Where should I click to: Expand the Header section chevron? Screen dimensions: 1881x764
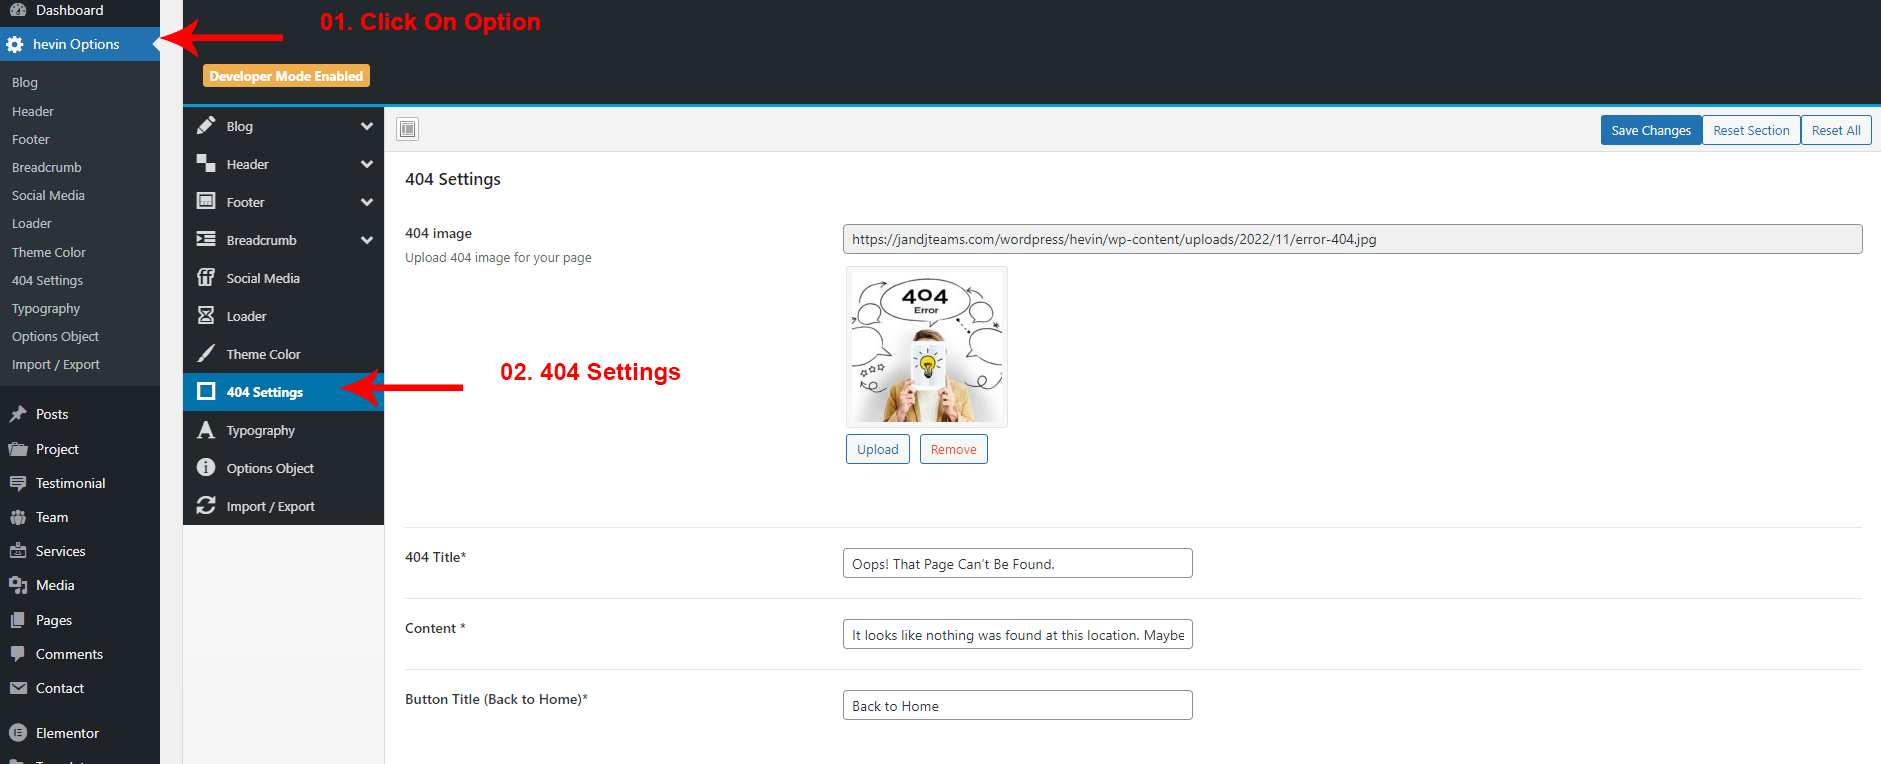pyautogui.click(x=367, y=164)
